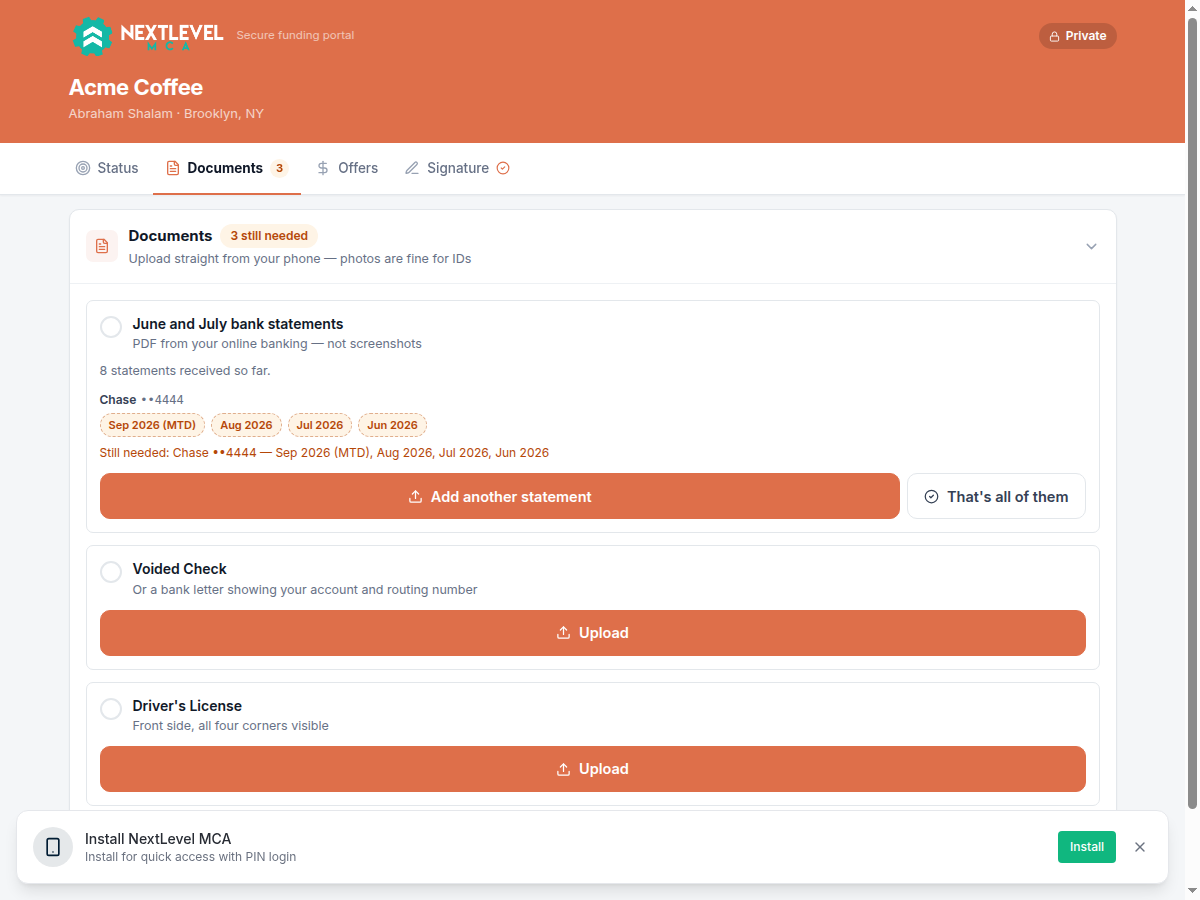Image resolution: width=1200 pixels, height=900 pixels.
Task: Mark June and July bank statements circle
Action: click(x=111, y=327)
